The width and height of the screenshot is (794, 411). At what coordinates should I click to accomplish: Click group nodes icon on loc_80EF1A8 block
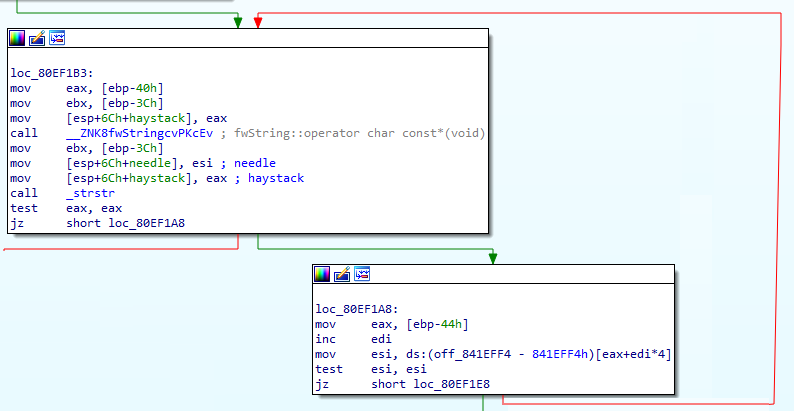point(362,274)
